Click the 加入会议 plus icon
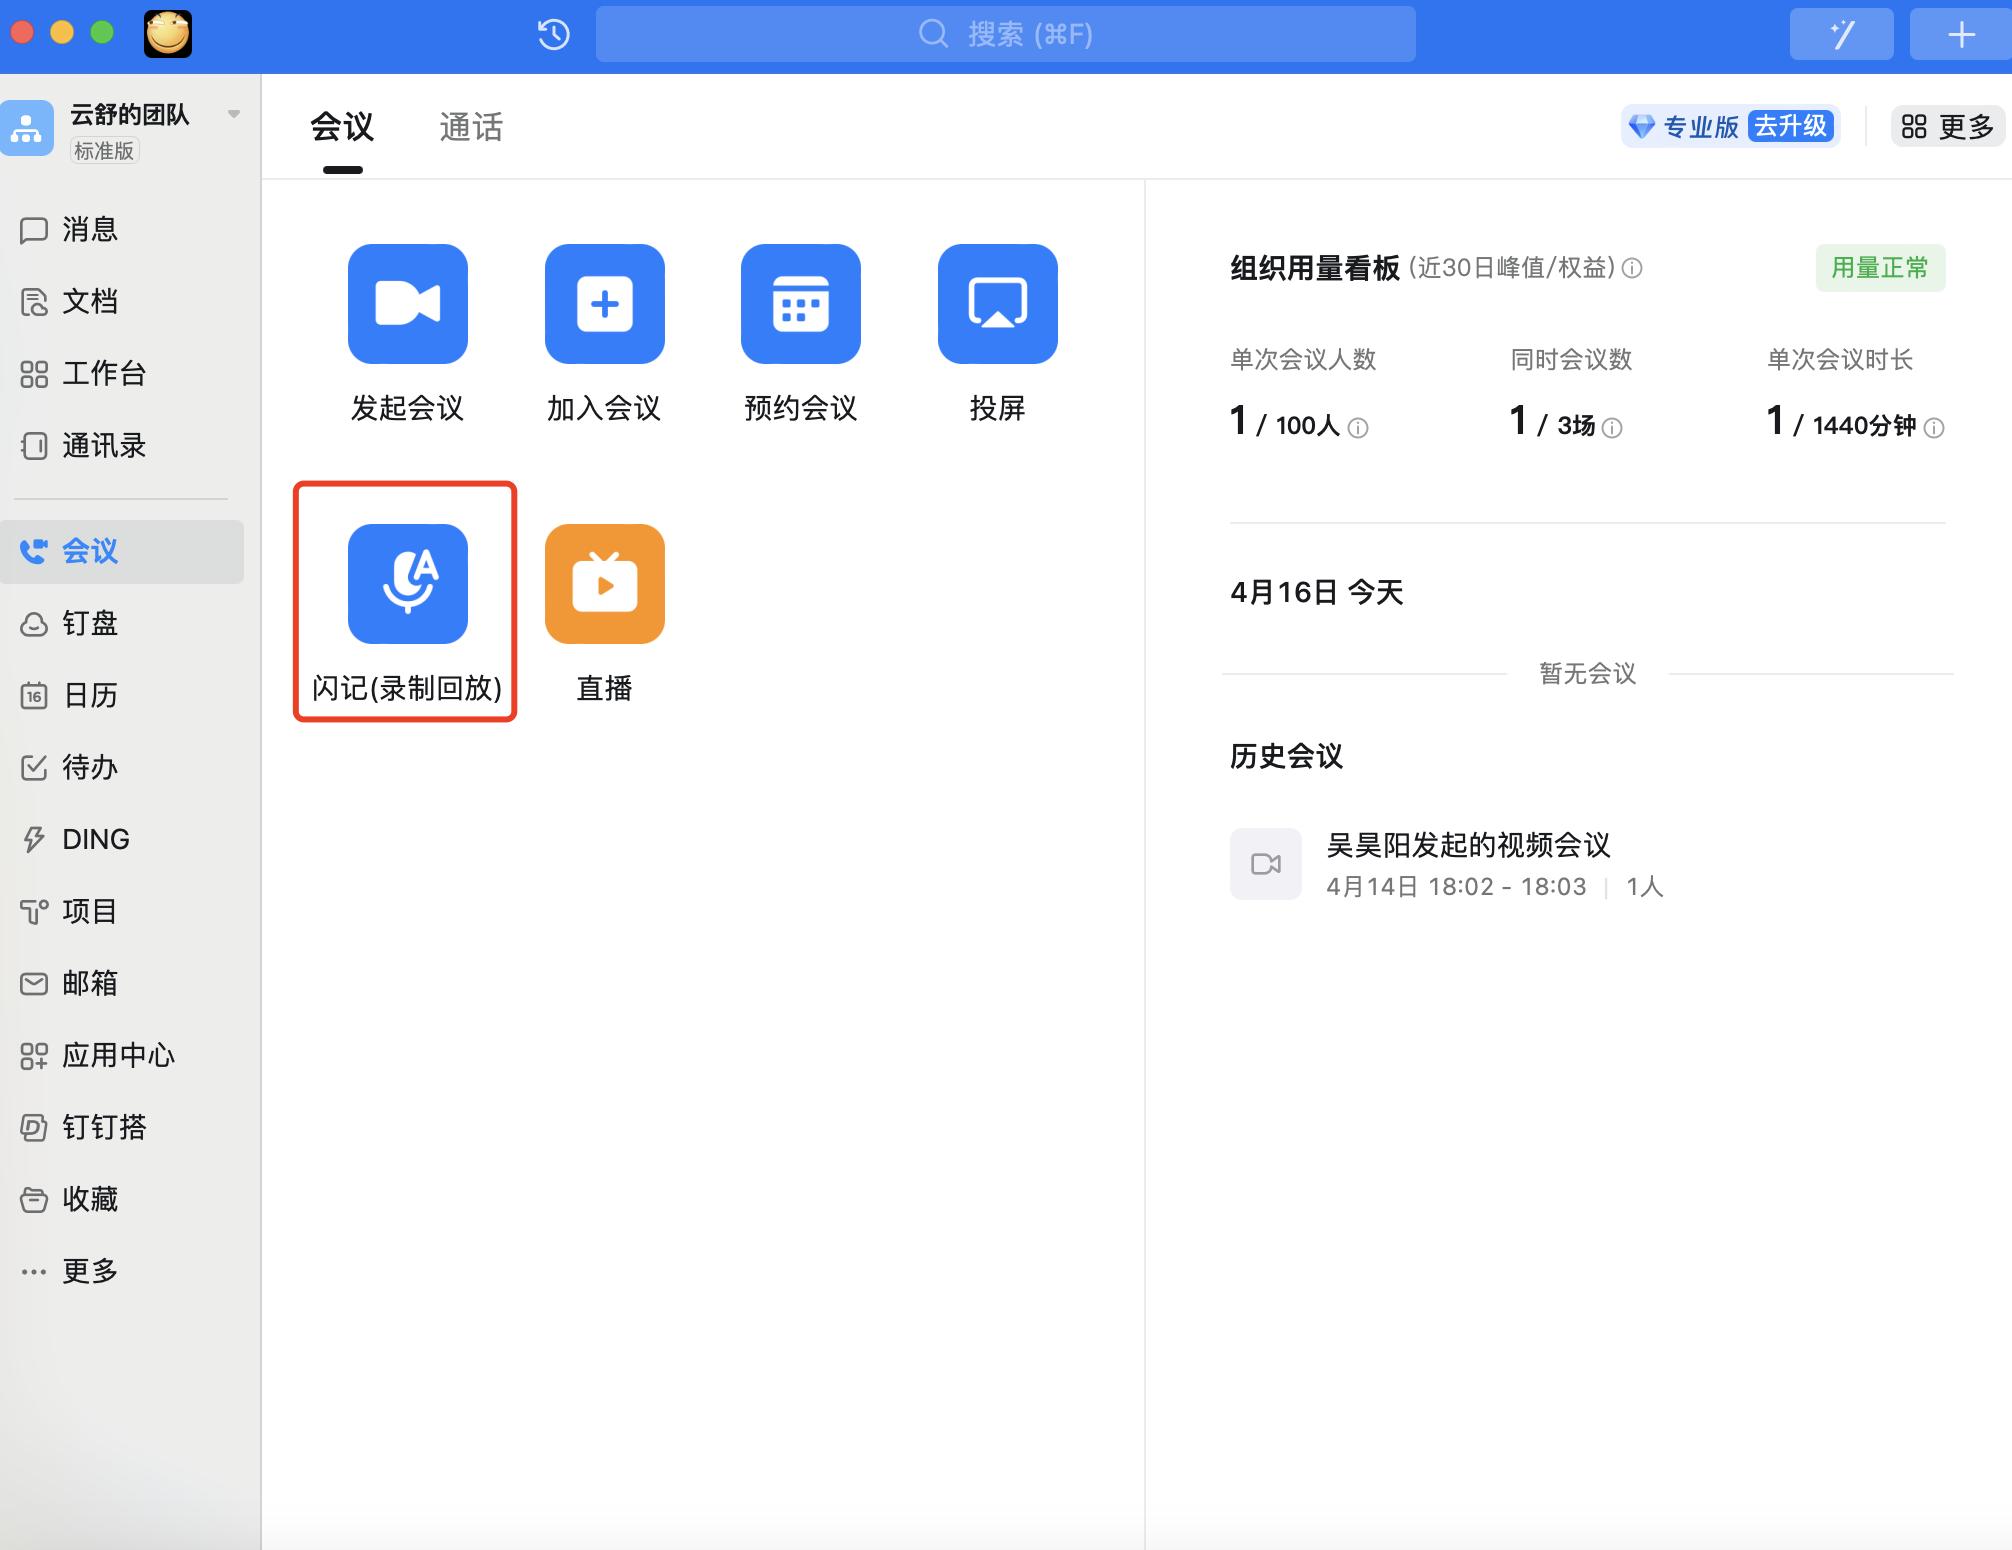Image resolution: width=2012 pixels, height=1550 pixels. pos(605,304)
